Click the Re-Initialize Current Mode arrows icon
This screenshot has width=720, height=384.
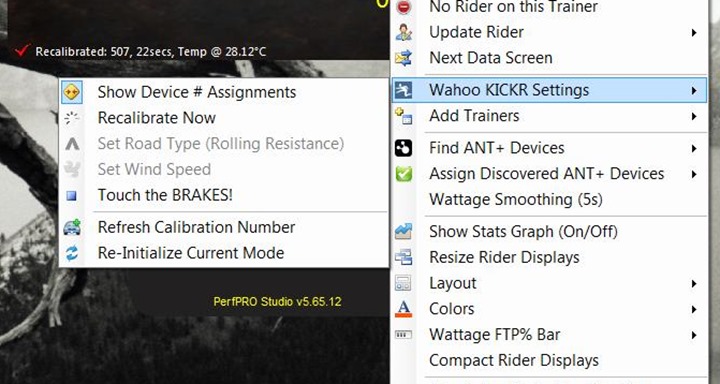(x=72, y=253)
